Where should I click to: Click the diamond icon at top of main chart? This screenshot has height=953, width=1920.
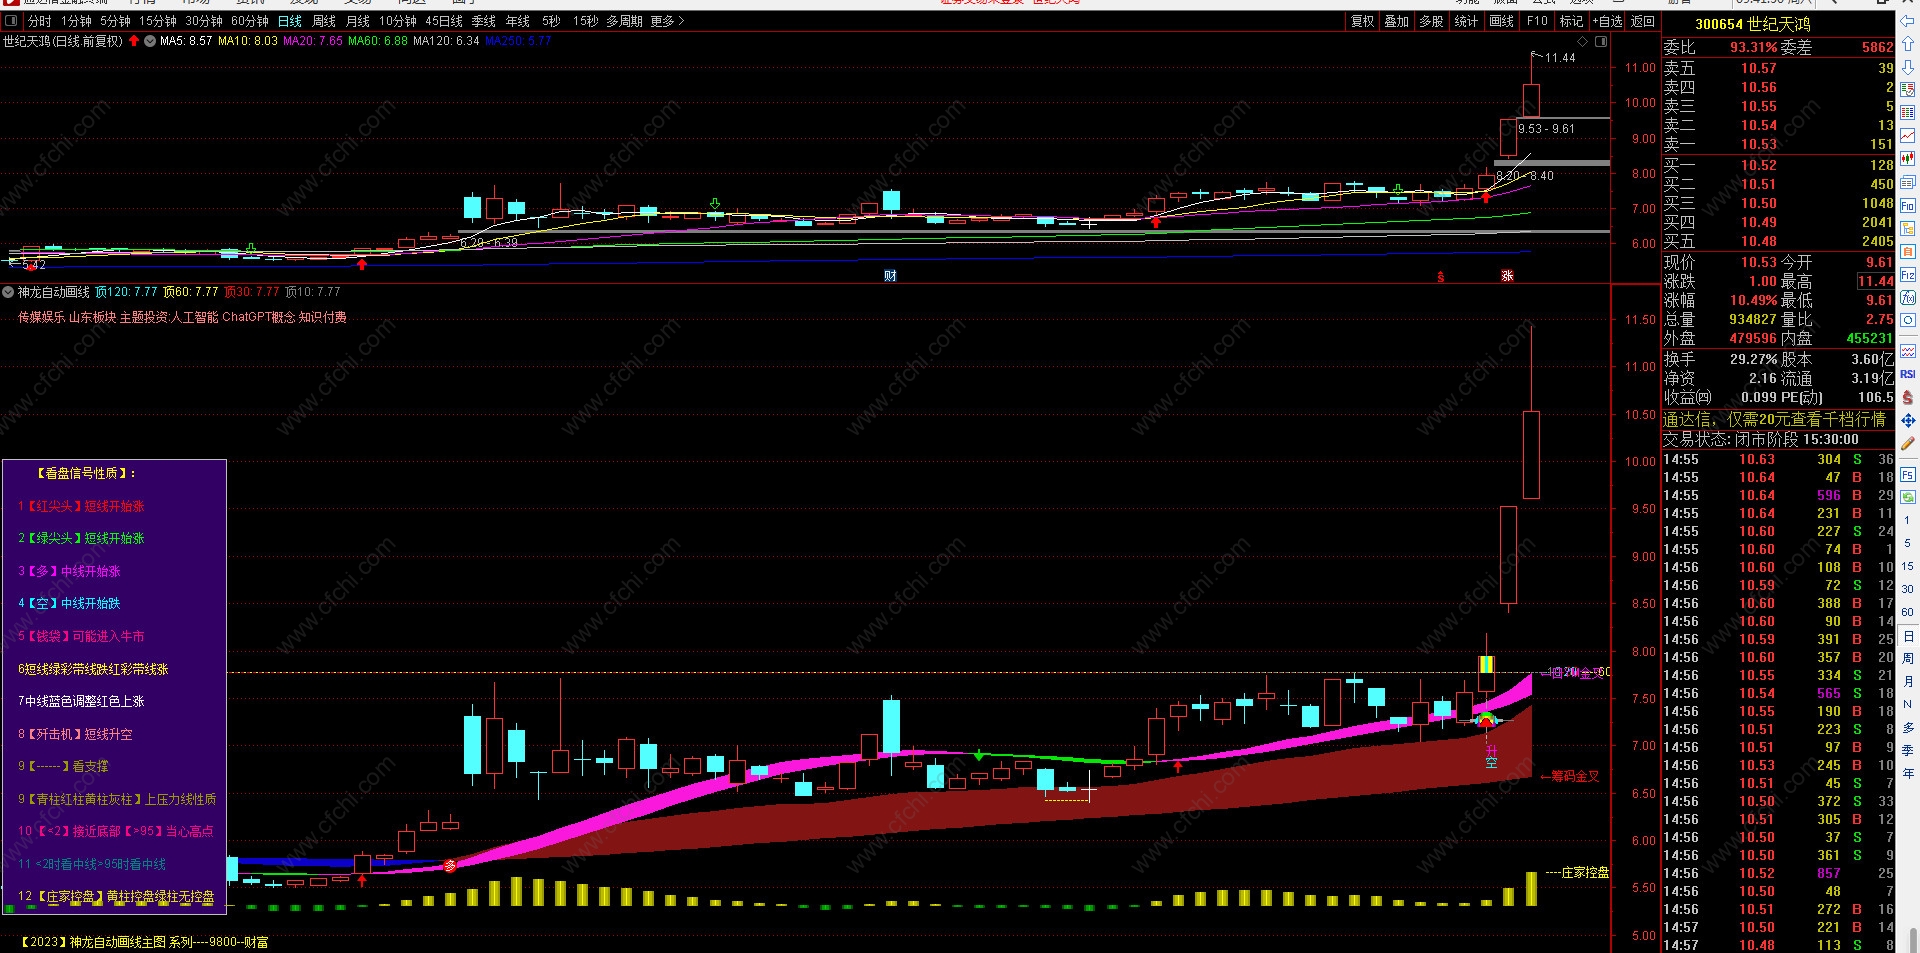pyautogui.click(x=1582, y=42)
